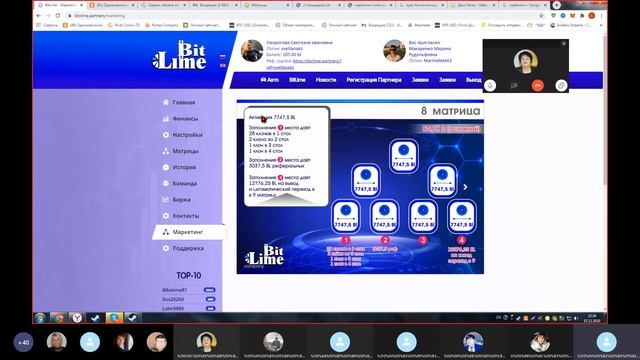640x360 pixels.
Task: Open the Финансы sidebar section
Action: click(x=180, y=119)
